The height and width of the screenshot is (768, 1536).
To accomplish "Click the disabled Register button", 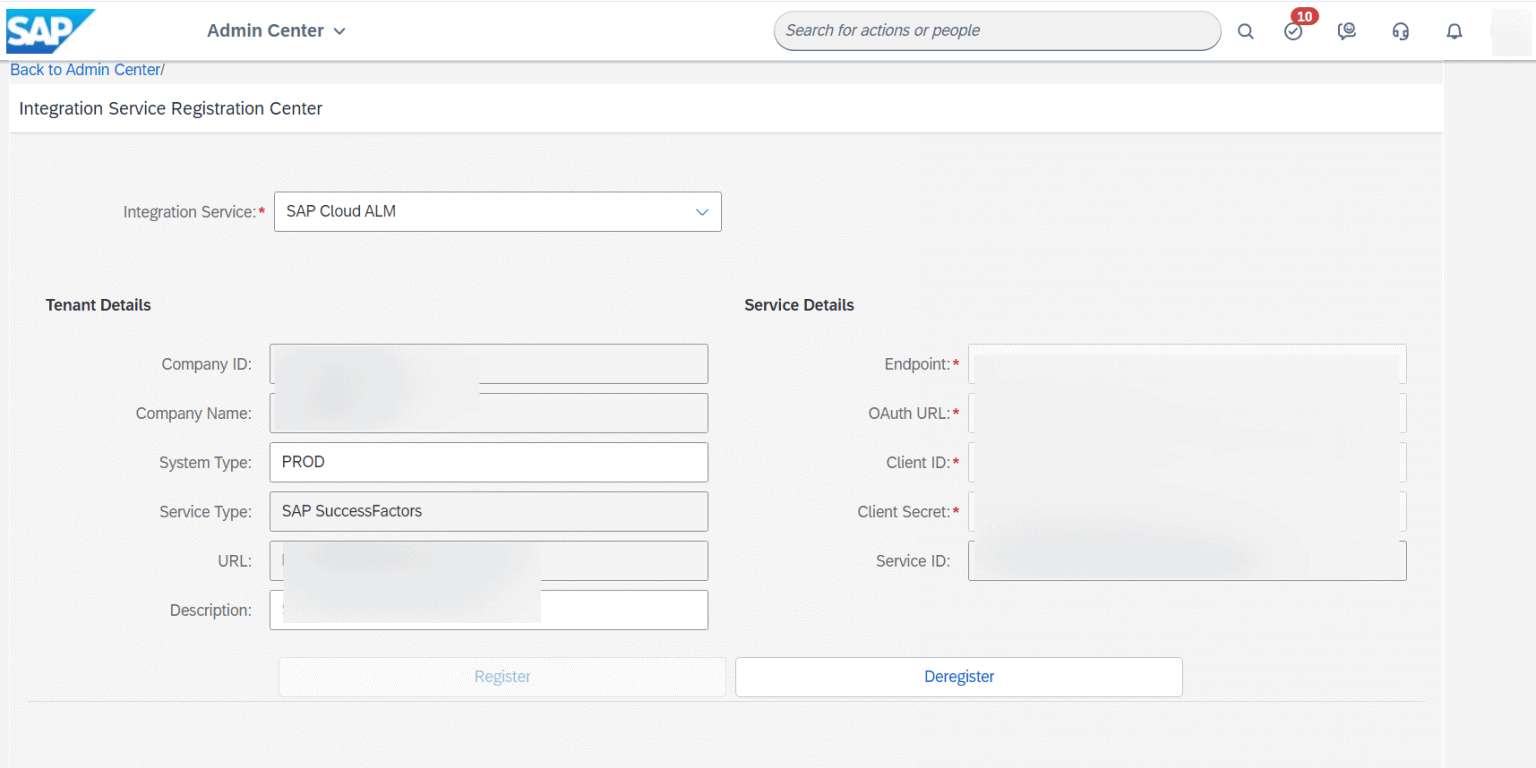I will pyautogui.click(x=502, y=677).
